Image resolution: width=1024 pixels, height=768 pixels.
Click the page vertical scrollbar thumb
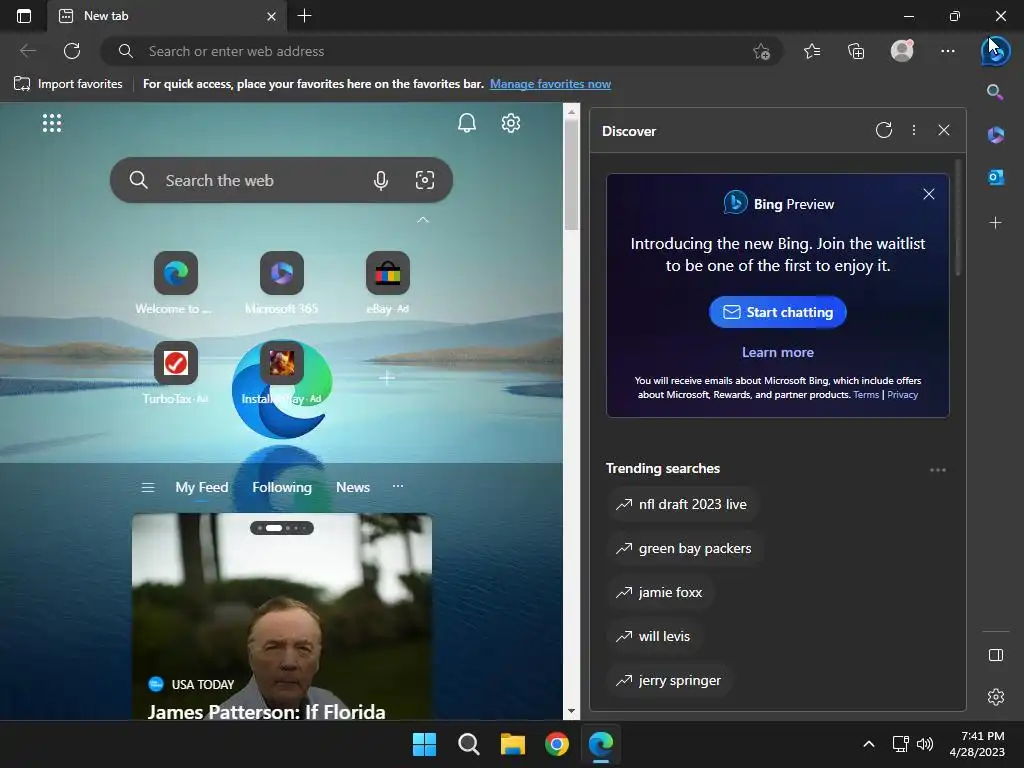click(x=571, y=175)
